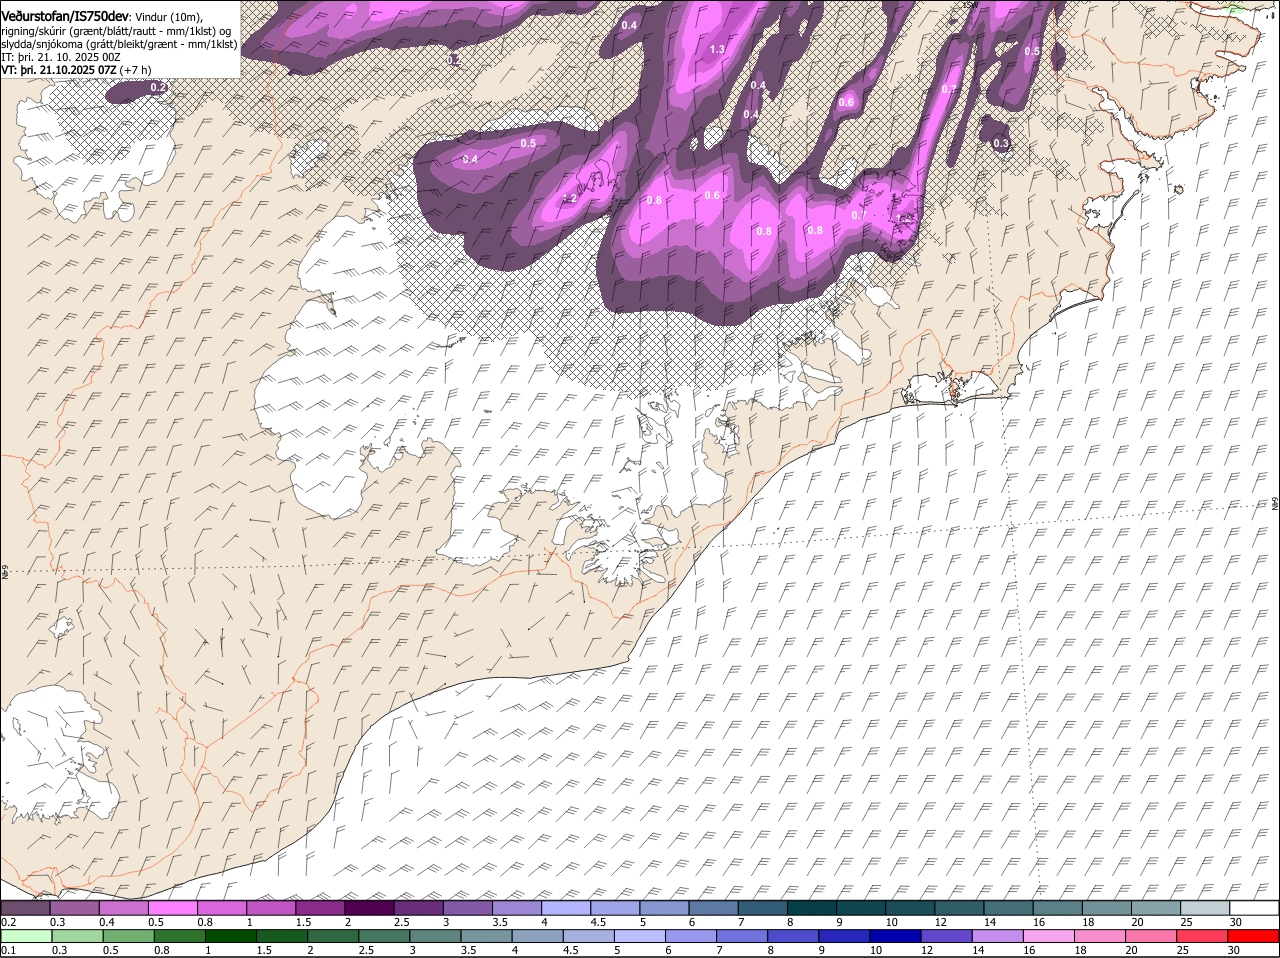Pick lower legend pink swatch between 18 and 20

tap(1101, 937)
